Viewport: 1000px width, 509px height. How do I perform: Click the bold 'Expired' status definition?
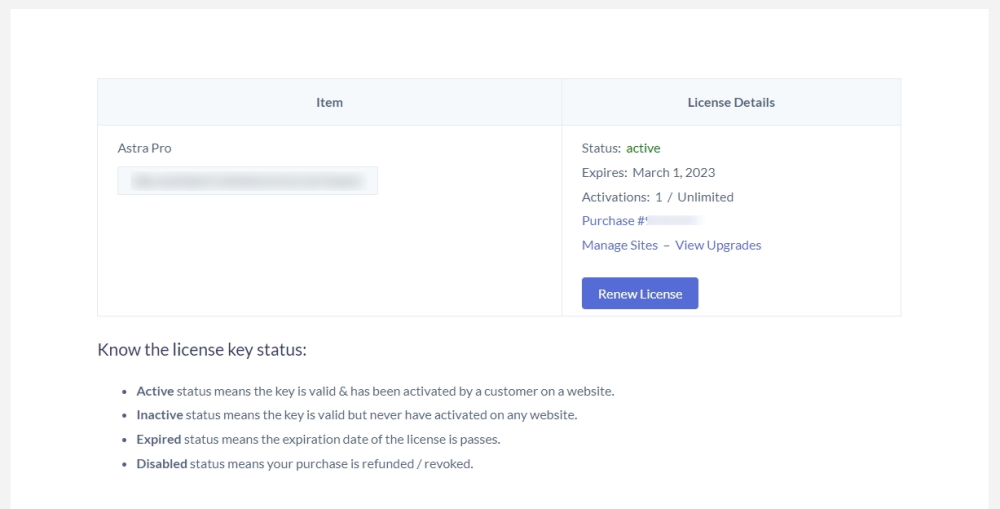click(x=159, y=439)
